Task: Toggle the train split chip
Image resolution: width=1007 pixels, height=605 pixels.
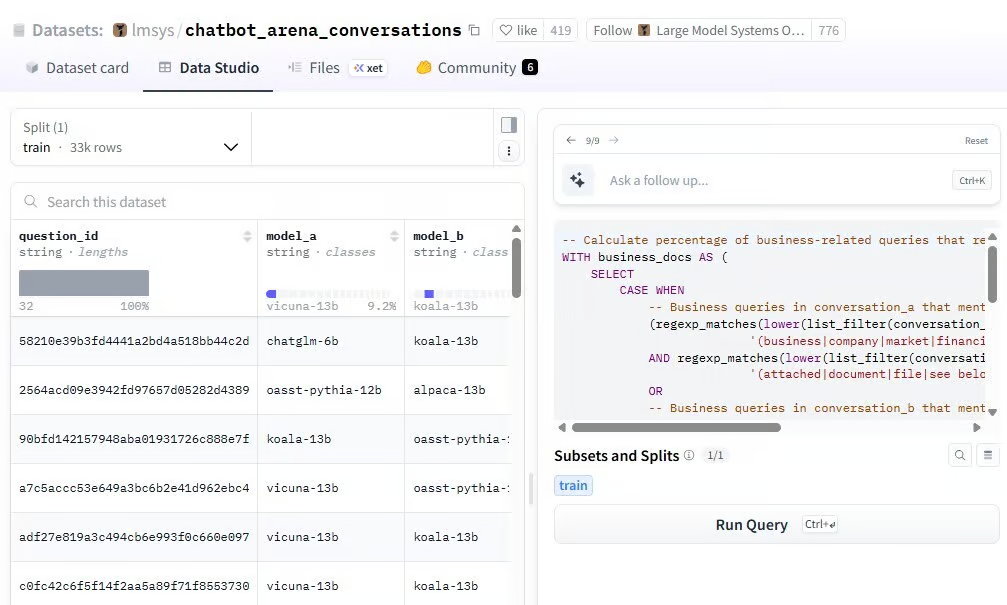Action: tap(573, 486)
